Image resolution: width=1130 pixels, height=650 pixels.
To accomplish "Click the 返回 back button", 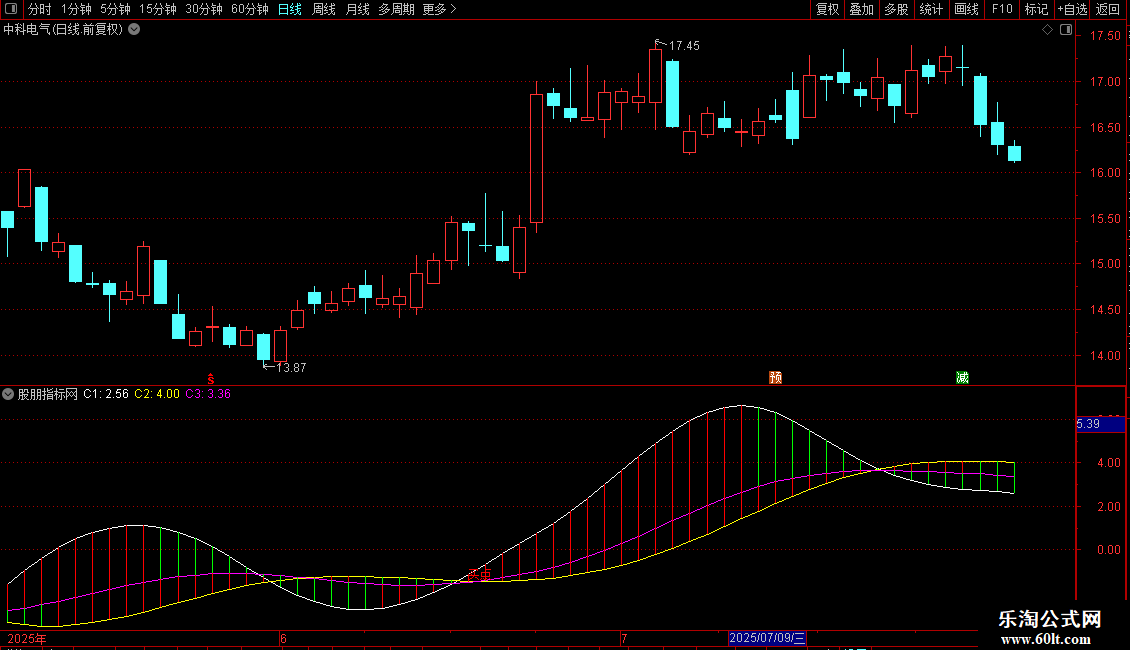I will click(1108, 9).
